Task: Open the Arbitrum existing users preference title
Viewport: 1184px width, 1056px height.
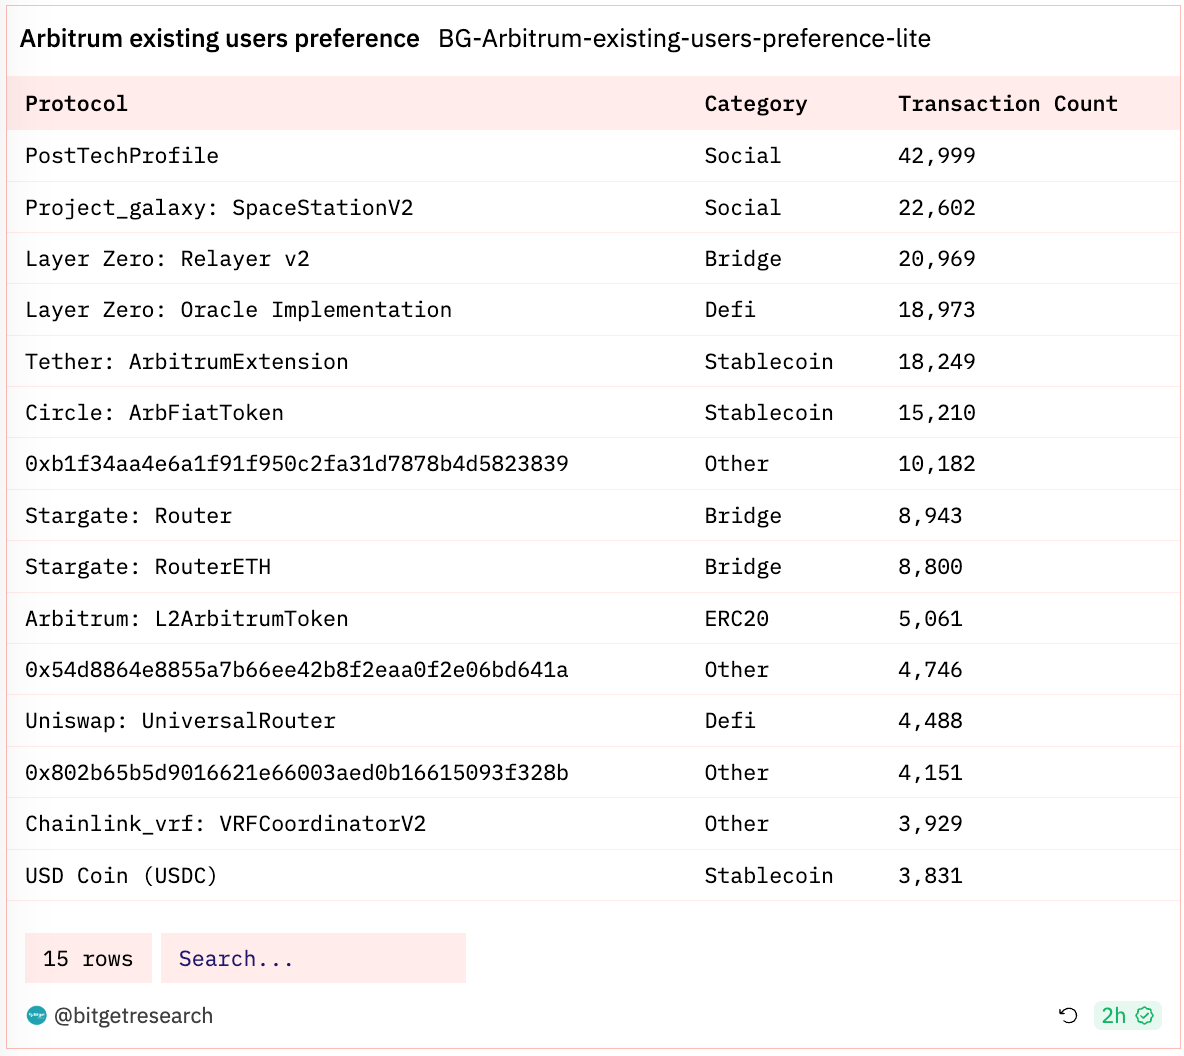Action: 219,39
